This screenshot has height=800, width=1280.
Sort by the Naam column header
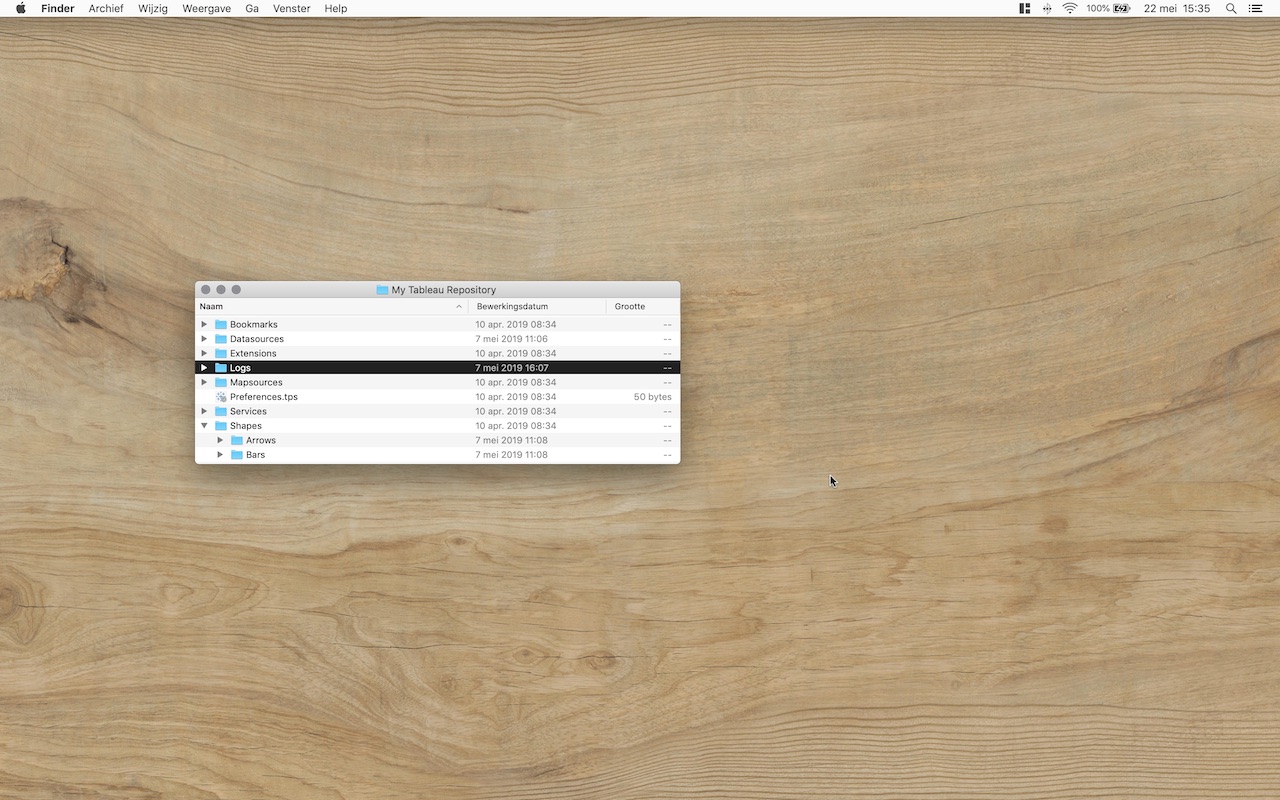tap(331, 306)
